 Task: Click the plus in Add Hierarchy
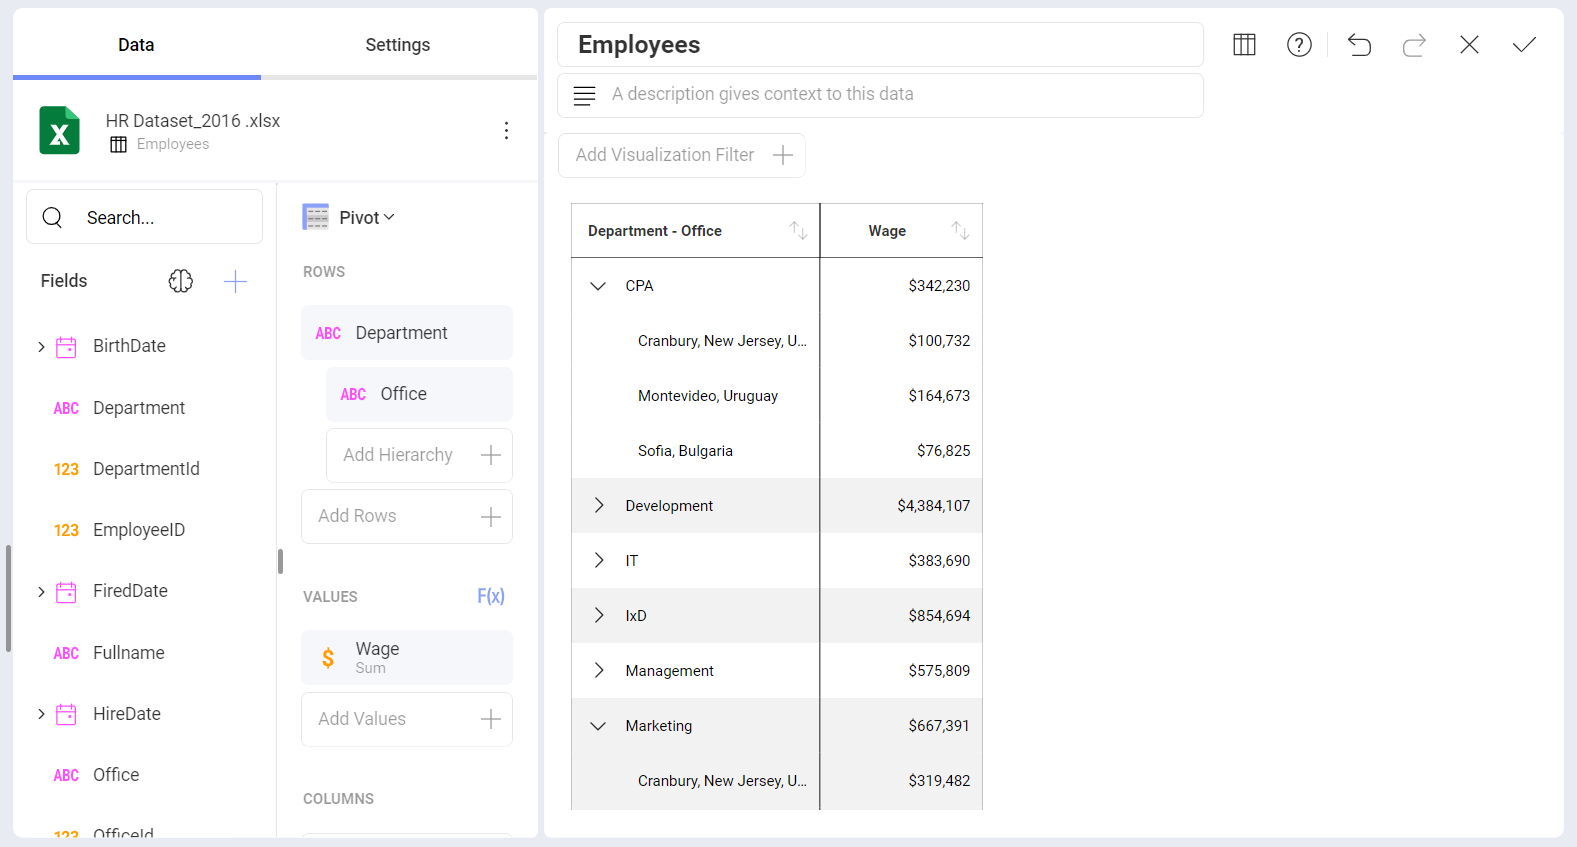click(490, 455)
